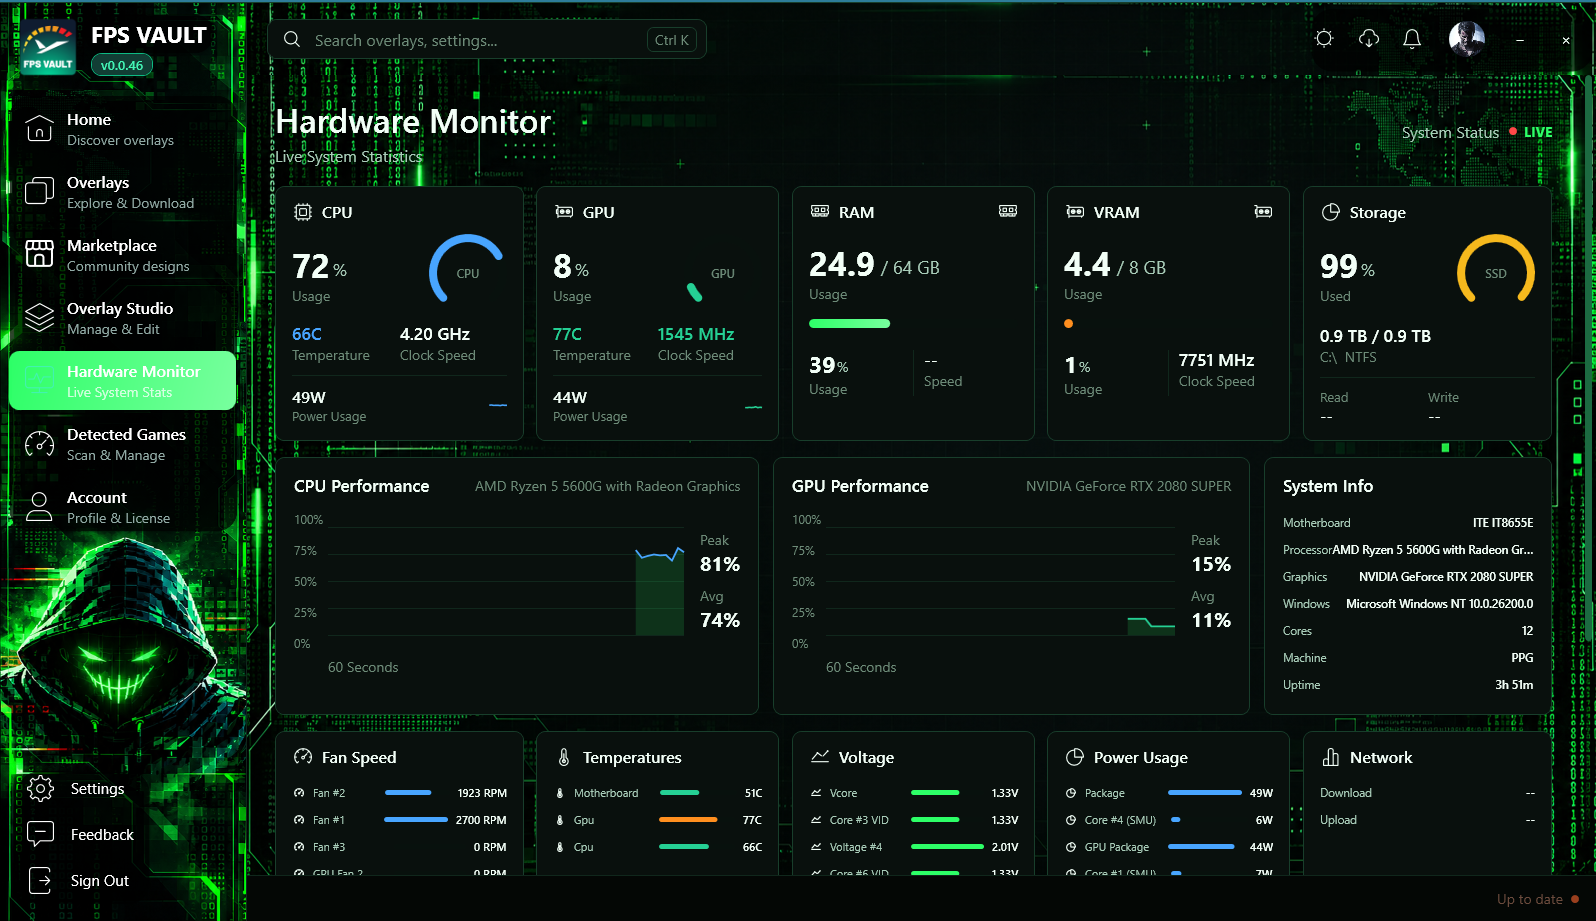This screenshot has height=921, width=1596.
Task: Click the Up to date status text
Action: pyautogui.click(x=1529, y=899)
